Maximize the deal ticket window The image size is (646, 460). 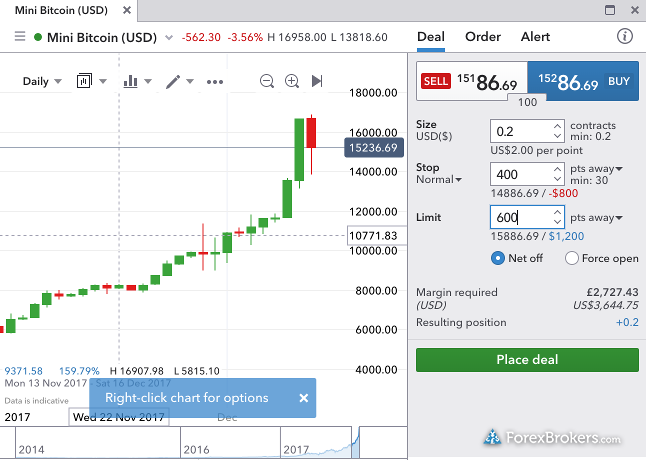[x=610, y=9]
